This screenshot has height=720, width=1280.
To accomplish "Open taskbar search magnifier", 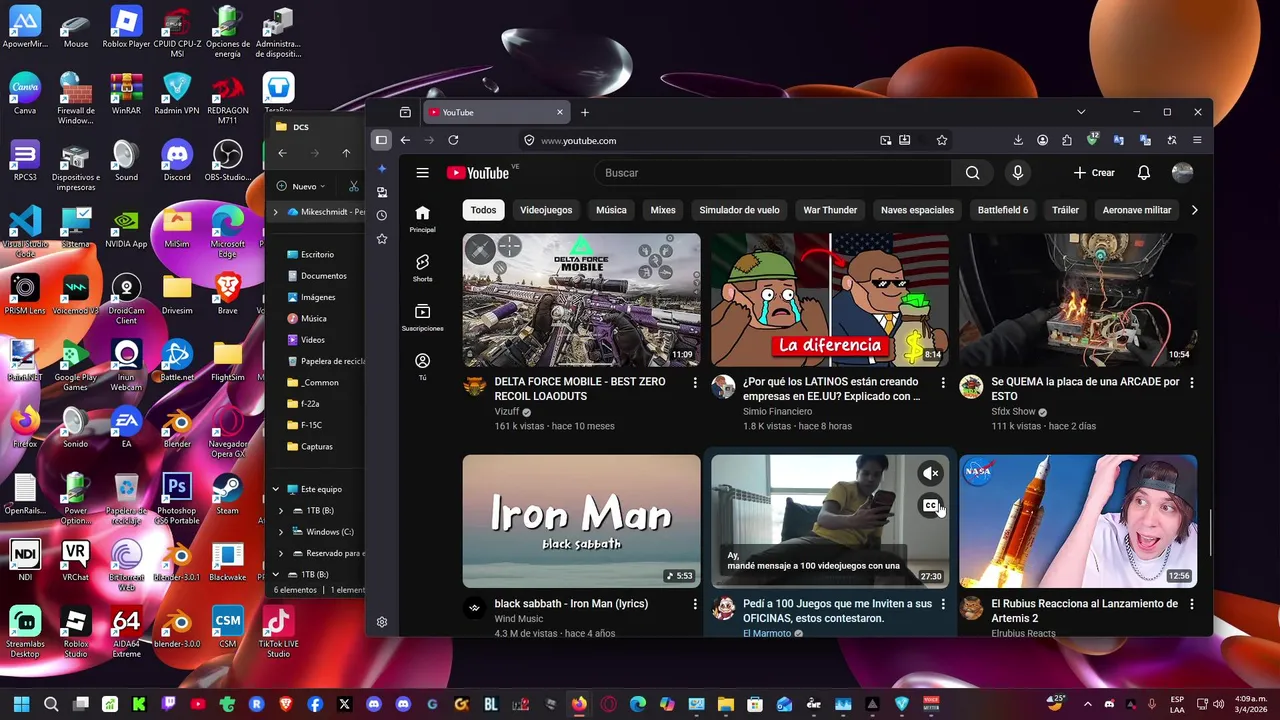I will [x=51, y=704].
